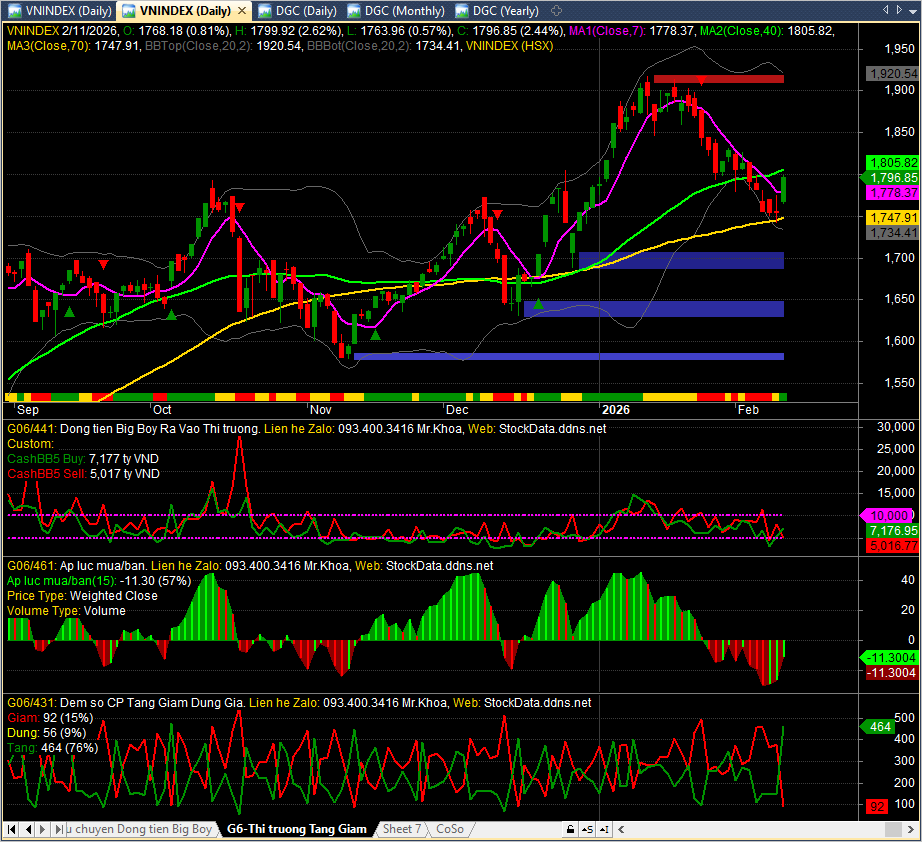Click the gray 1,920.54 Bollinger top price label
This screenshot has width=922, height=842.
point(893,73)
